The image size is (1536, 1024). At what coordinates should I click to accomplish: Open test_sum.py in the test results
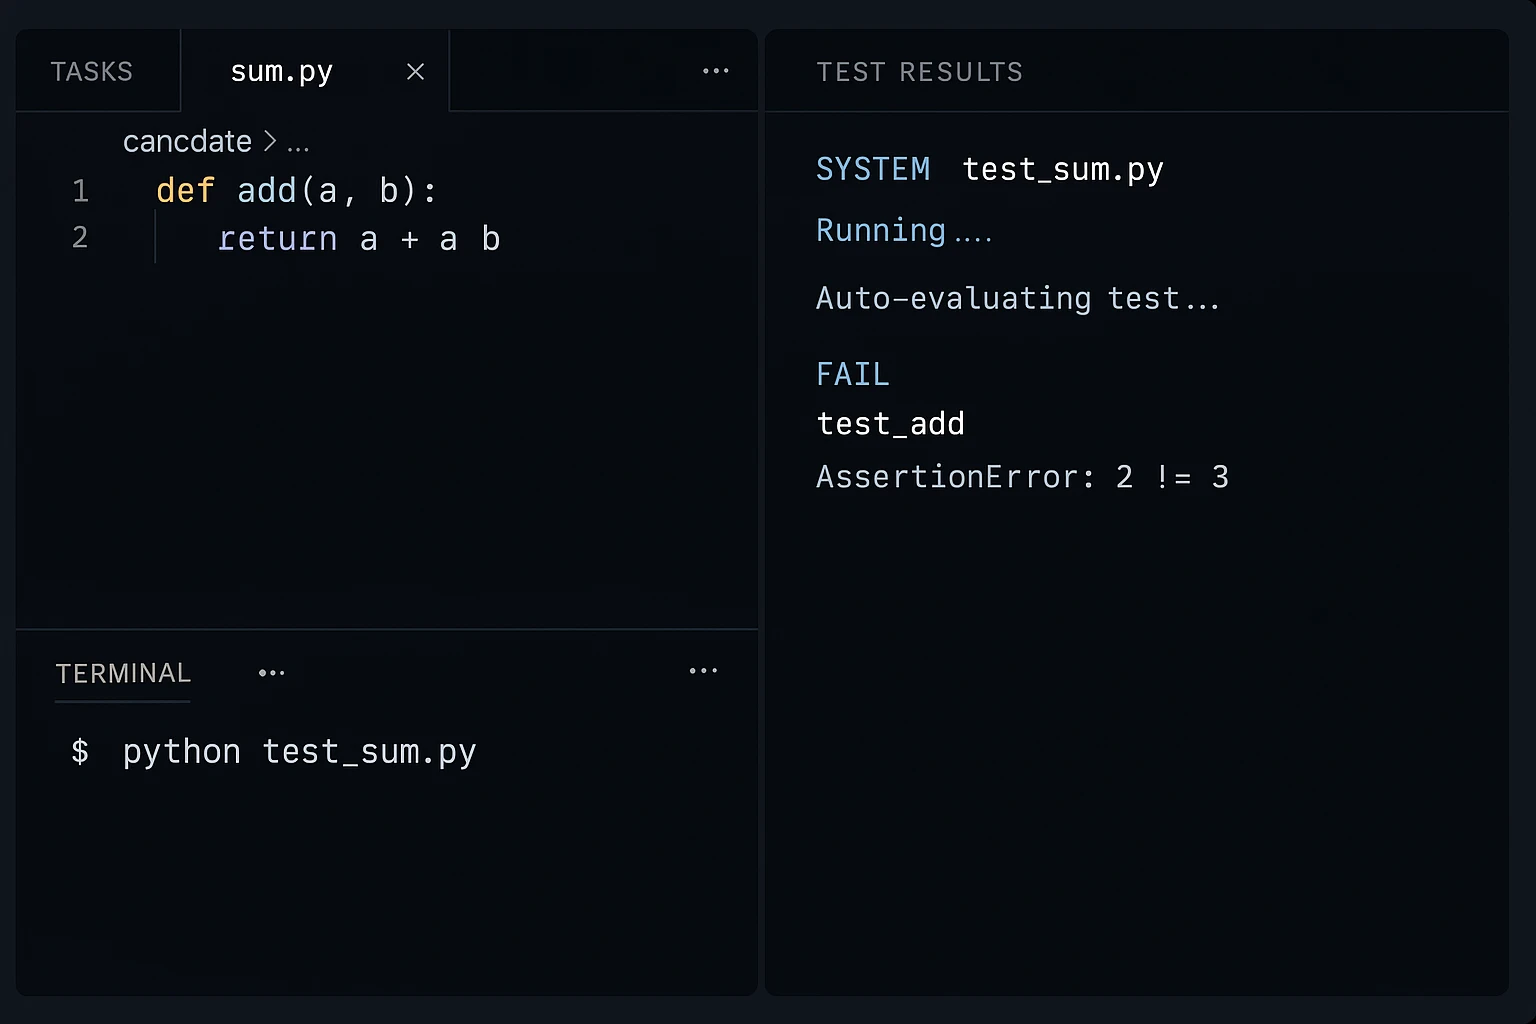(1063, 170)
